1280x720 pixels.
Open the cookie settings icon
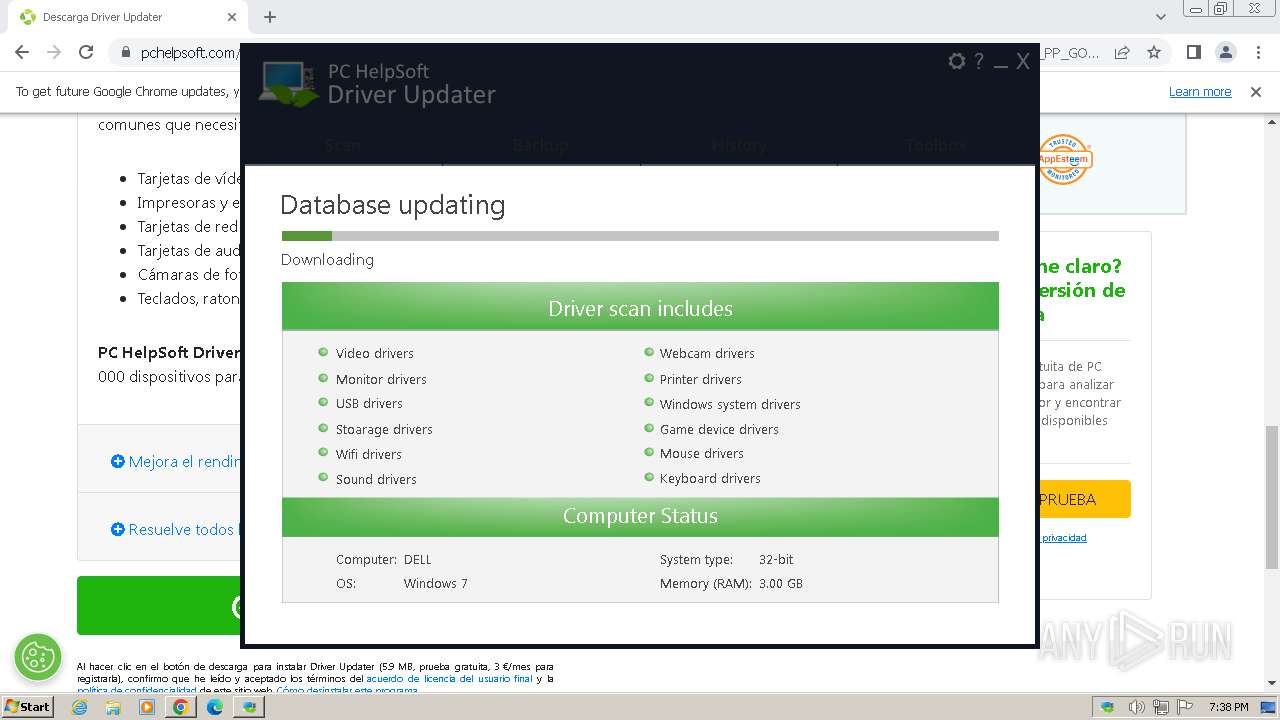(x=37, y=657)
